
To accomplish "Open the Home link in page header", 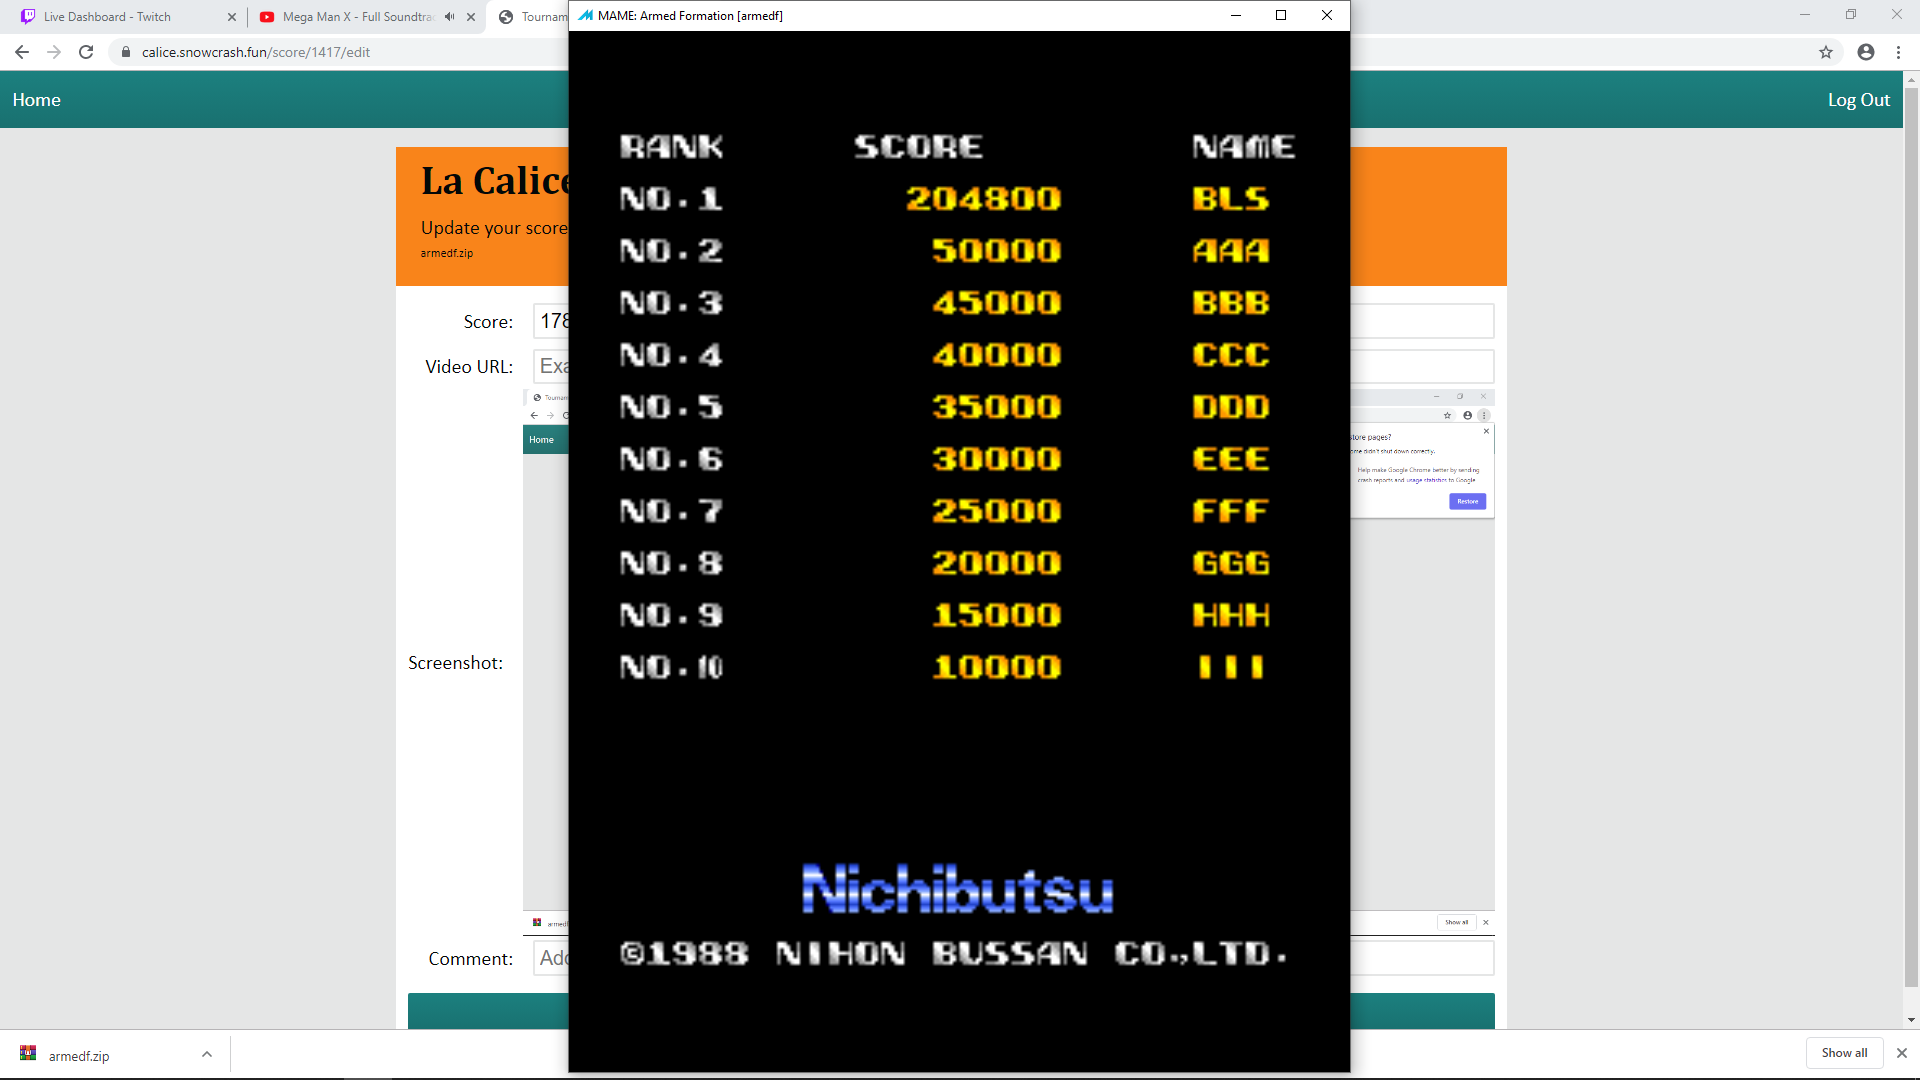I will pyautogui.click(x=37, y=99).
